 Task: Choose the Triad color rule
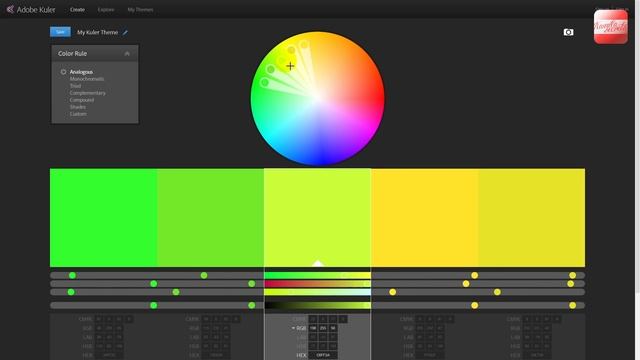click(75, 86)
